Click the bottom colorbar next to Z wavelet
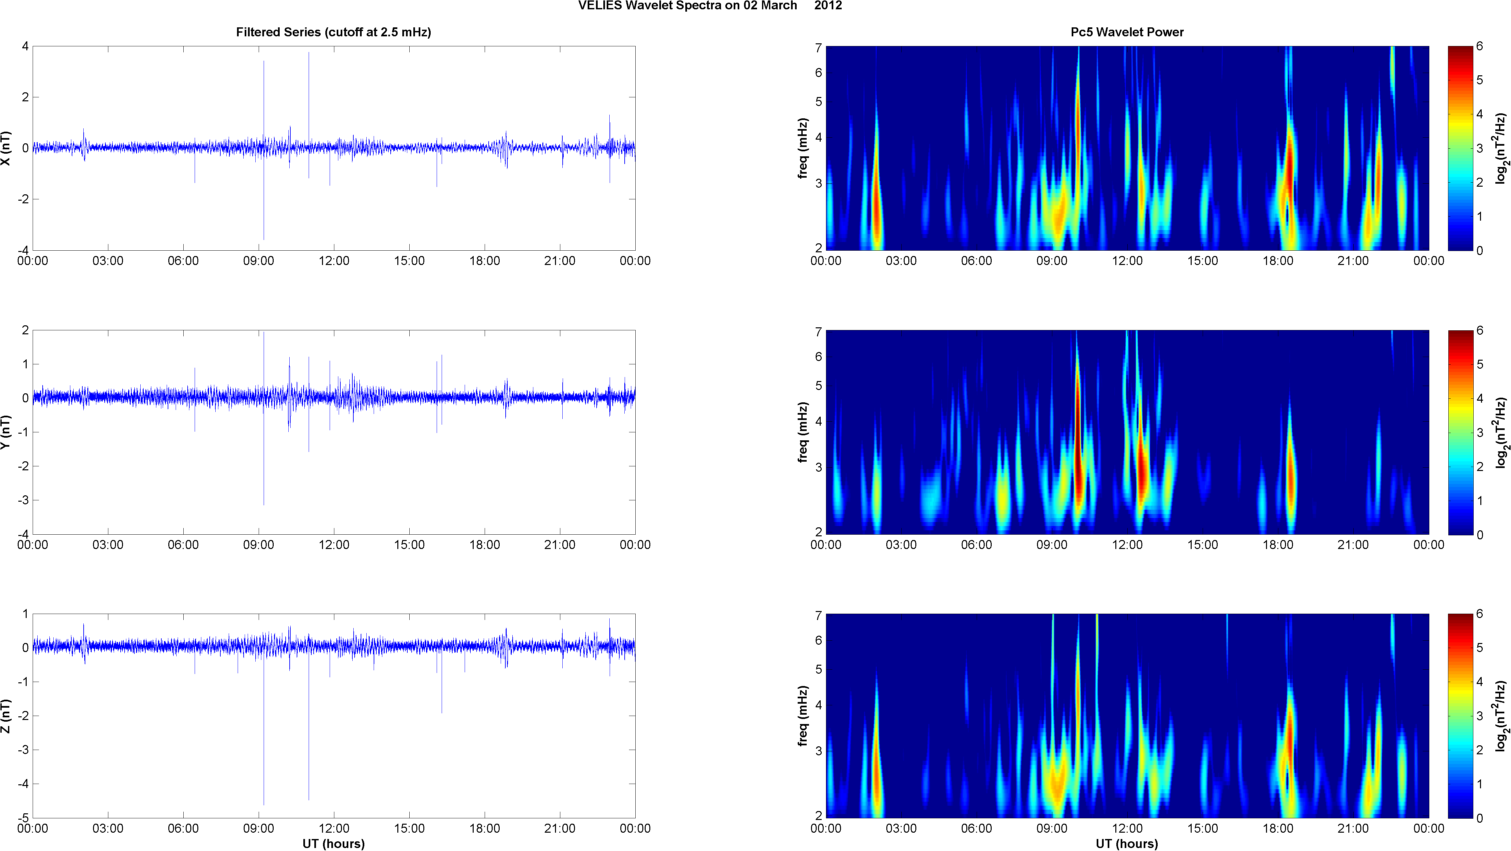1511x851 pixels. pyautogui.click(x=1460, y=716)
